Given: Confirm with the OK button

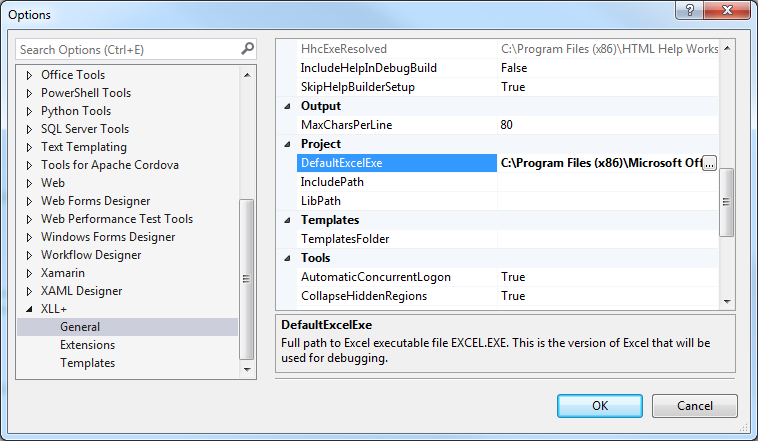Looking at the screenshot, I should 600,406.
